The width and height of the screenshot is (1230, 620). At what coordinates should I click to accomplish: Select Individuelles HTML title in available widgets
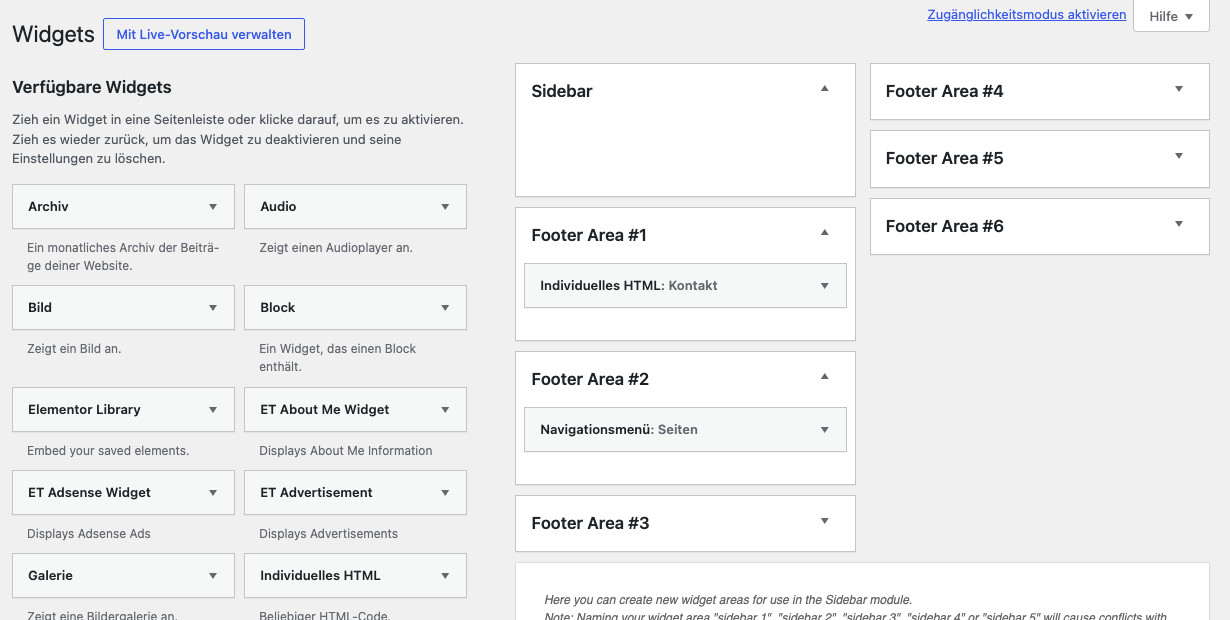(320, 575)
